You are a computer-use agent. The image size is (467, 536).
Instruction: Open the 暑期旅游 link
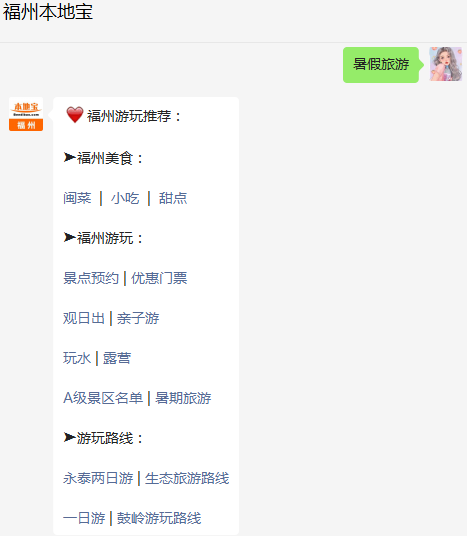(183, 398)
